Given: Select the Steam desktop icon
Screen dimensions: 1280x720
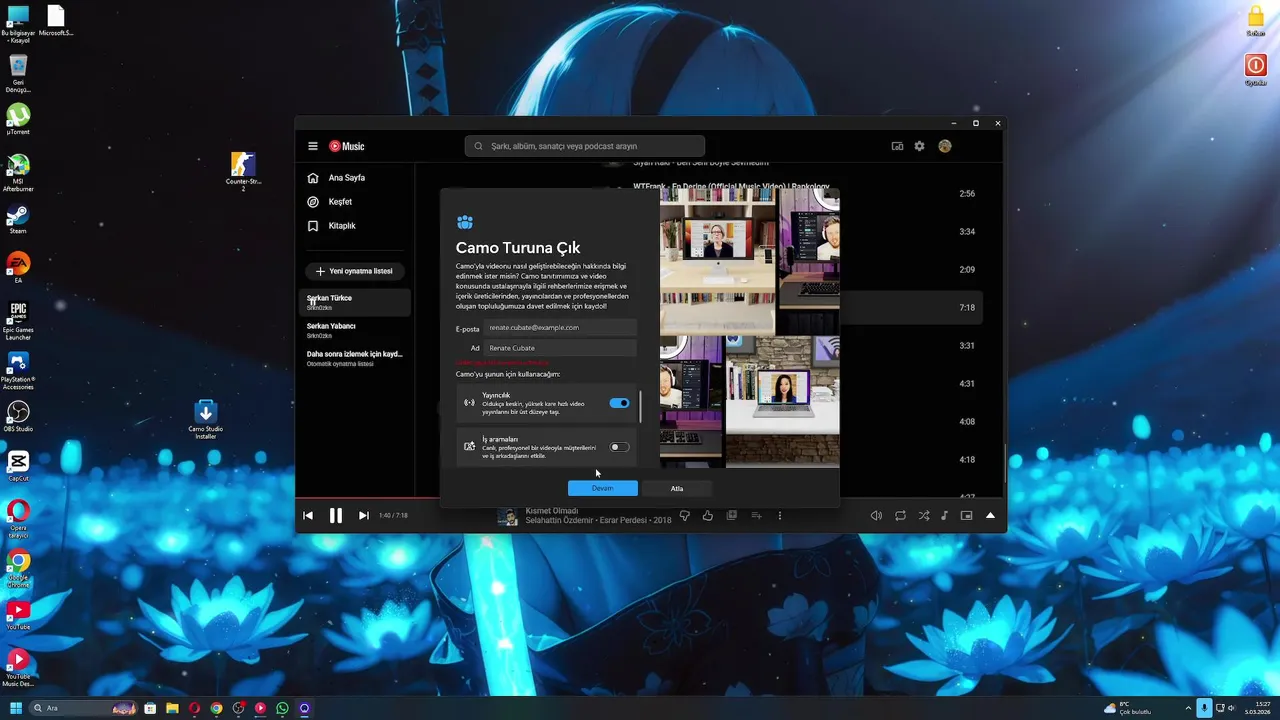Looking at the screenshot, I should [x=18, y=219].
